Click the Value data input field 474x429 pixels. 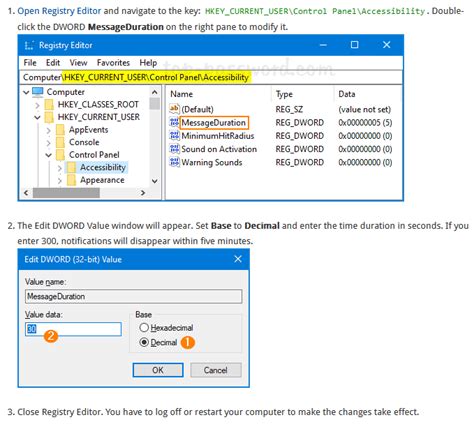(x=73, y=329)
